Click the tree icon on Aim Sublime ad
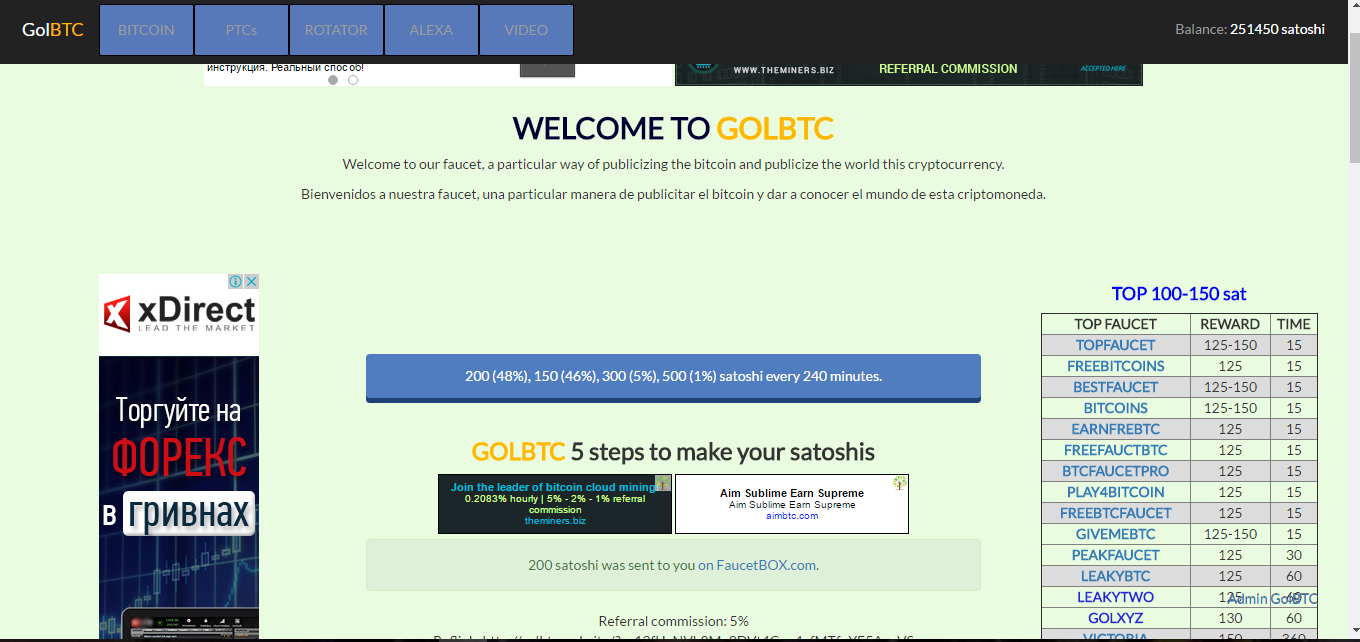Screen dimensions: 1360x642 tap(900, 483)
